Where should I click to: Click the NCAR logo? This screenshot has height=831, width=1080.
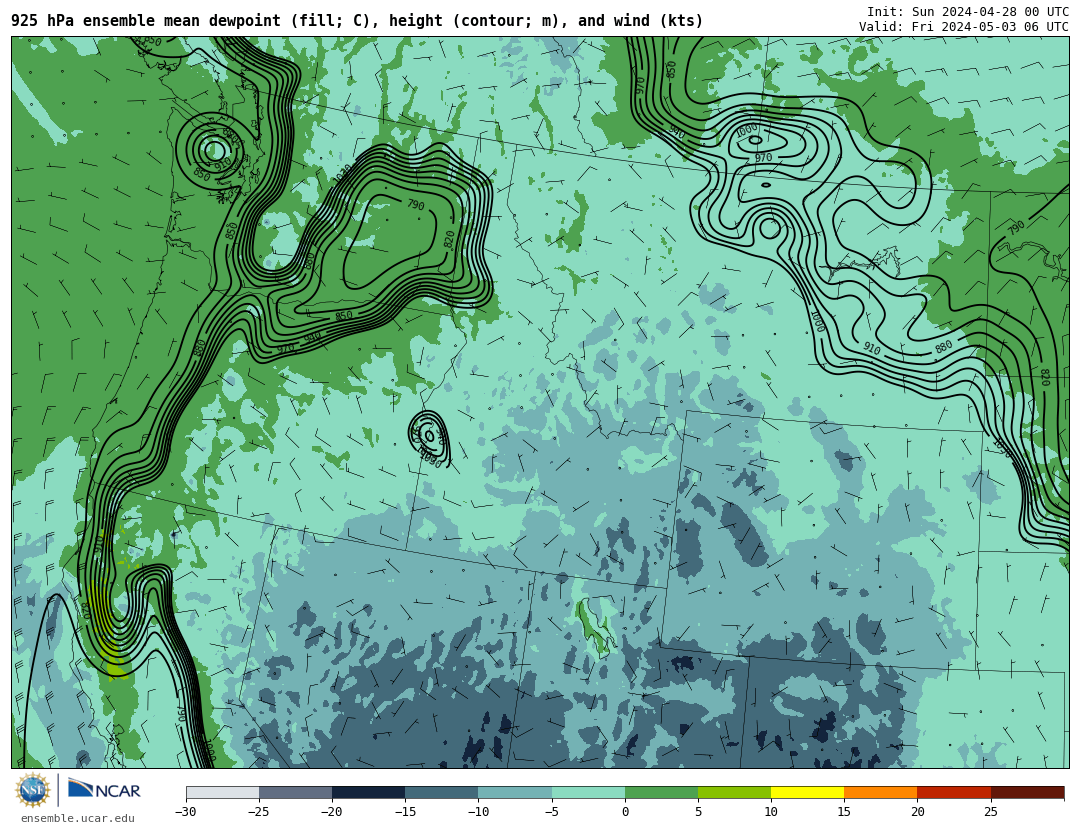(104, 789)
